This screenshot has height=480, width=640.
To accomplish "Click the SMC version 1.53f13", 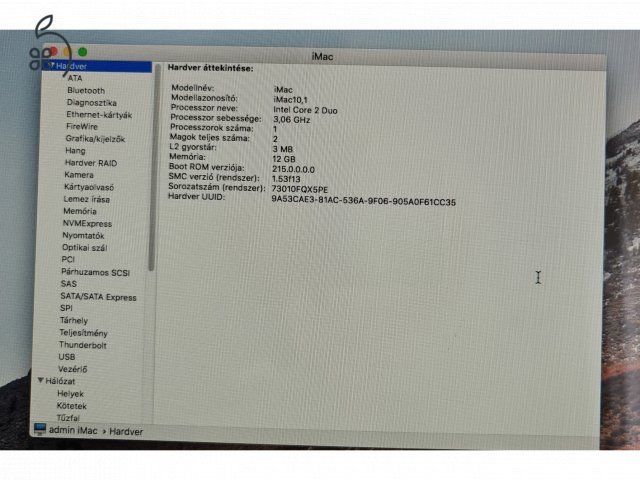I will click(x=286, y=179).
